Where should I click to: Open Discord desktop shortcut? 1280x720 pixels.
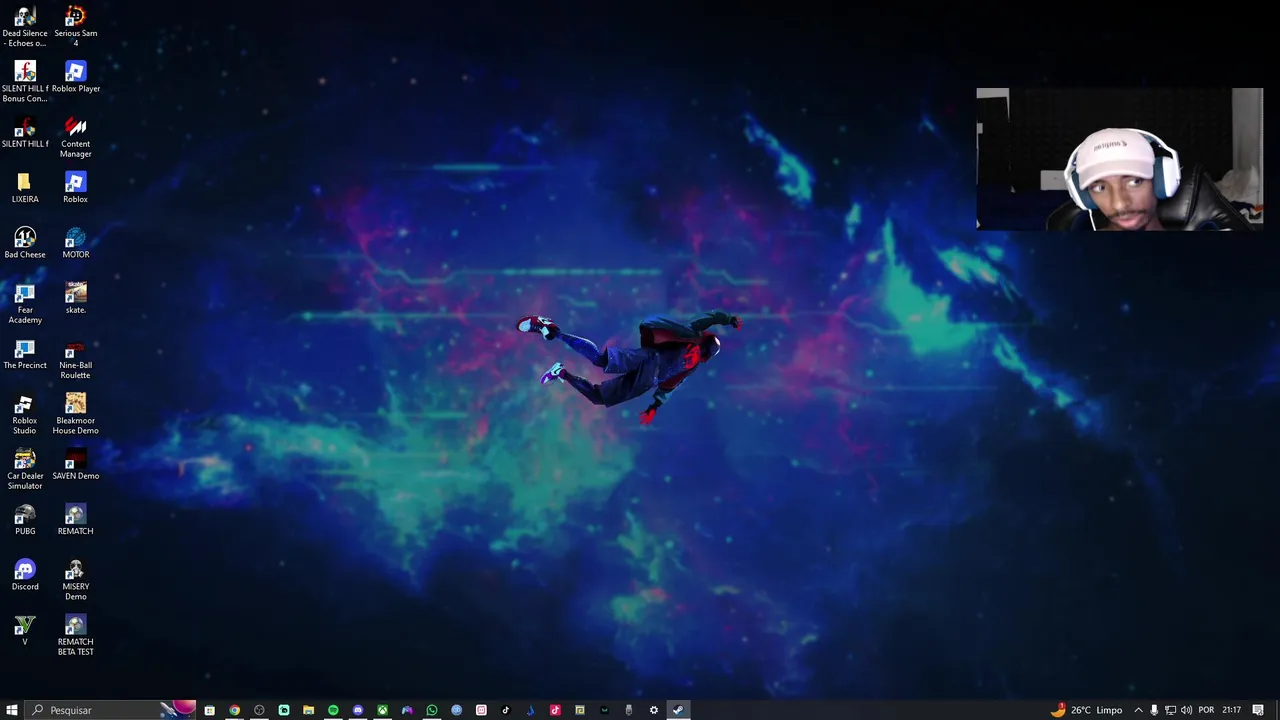pos(25,574)
